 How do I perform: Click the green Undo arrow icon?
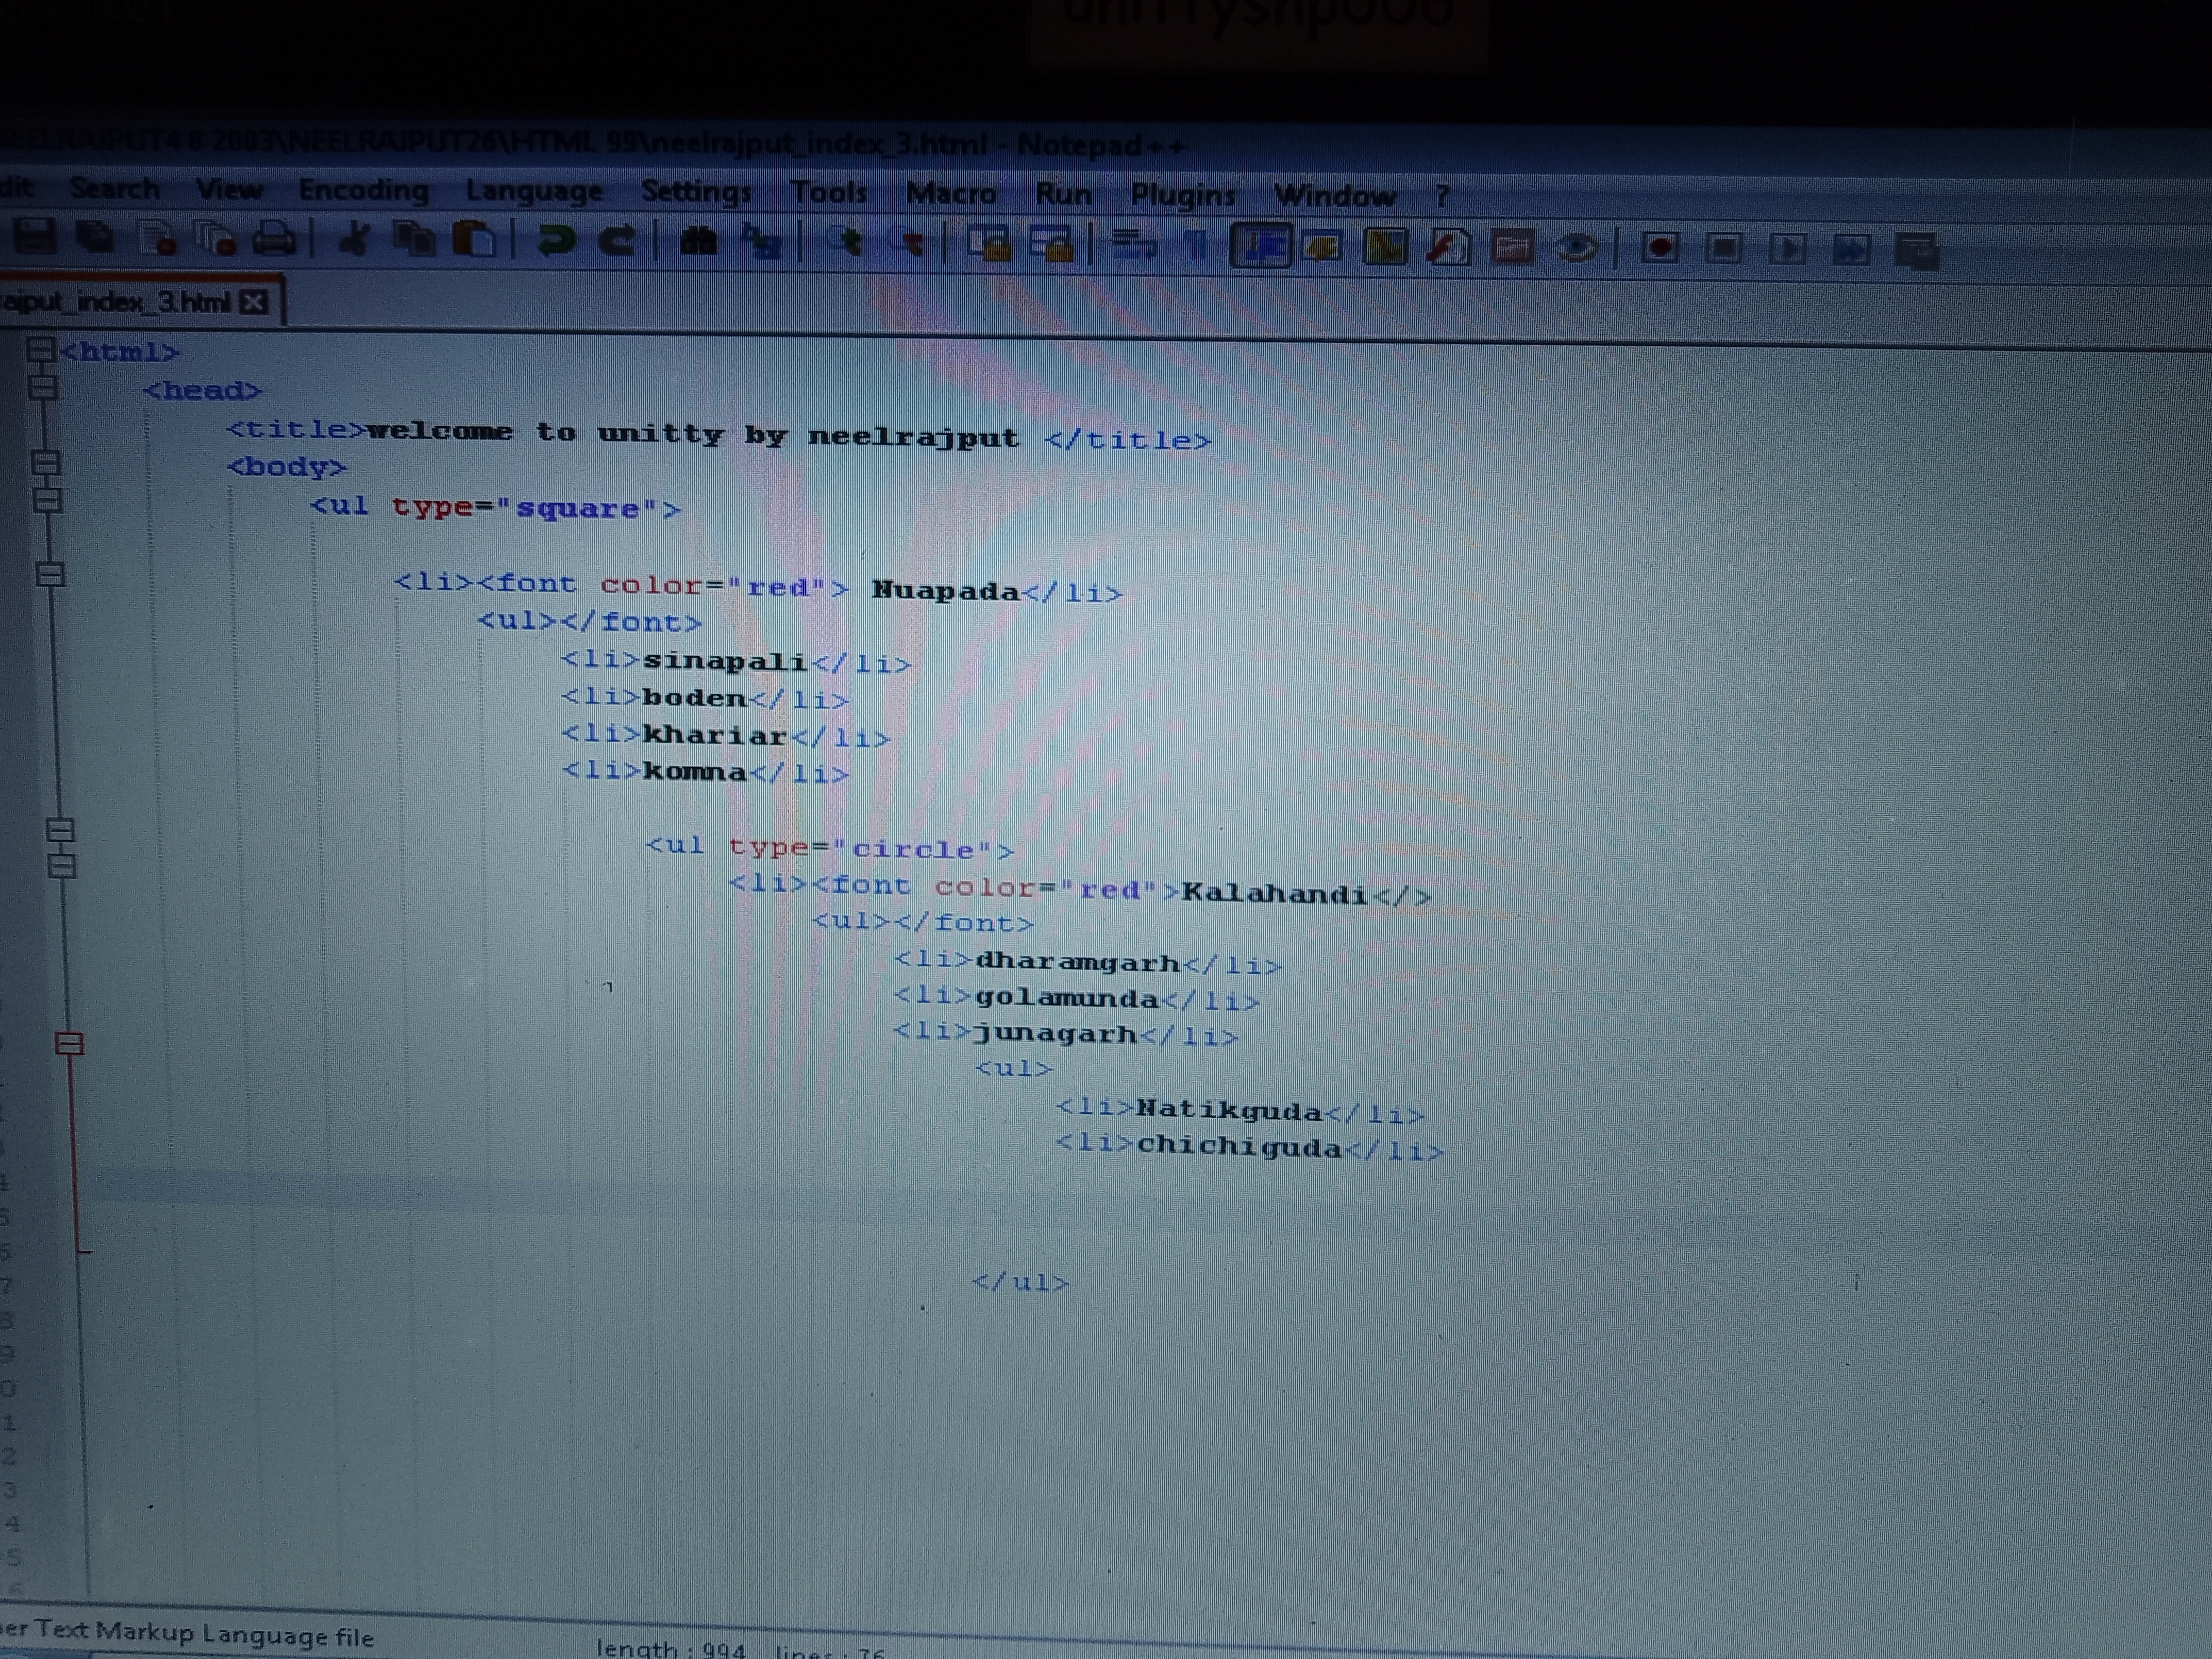(556, 241)
